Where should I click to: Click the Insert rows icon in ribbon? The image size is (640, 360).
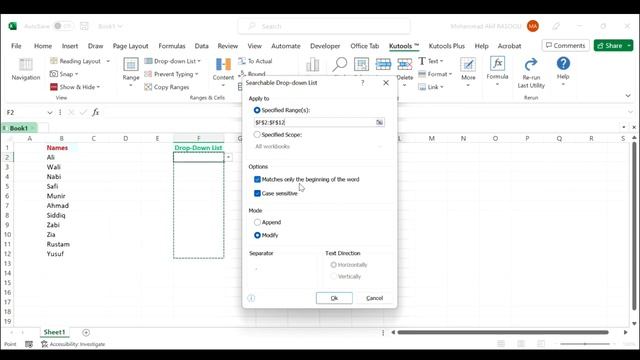[383, 64]
